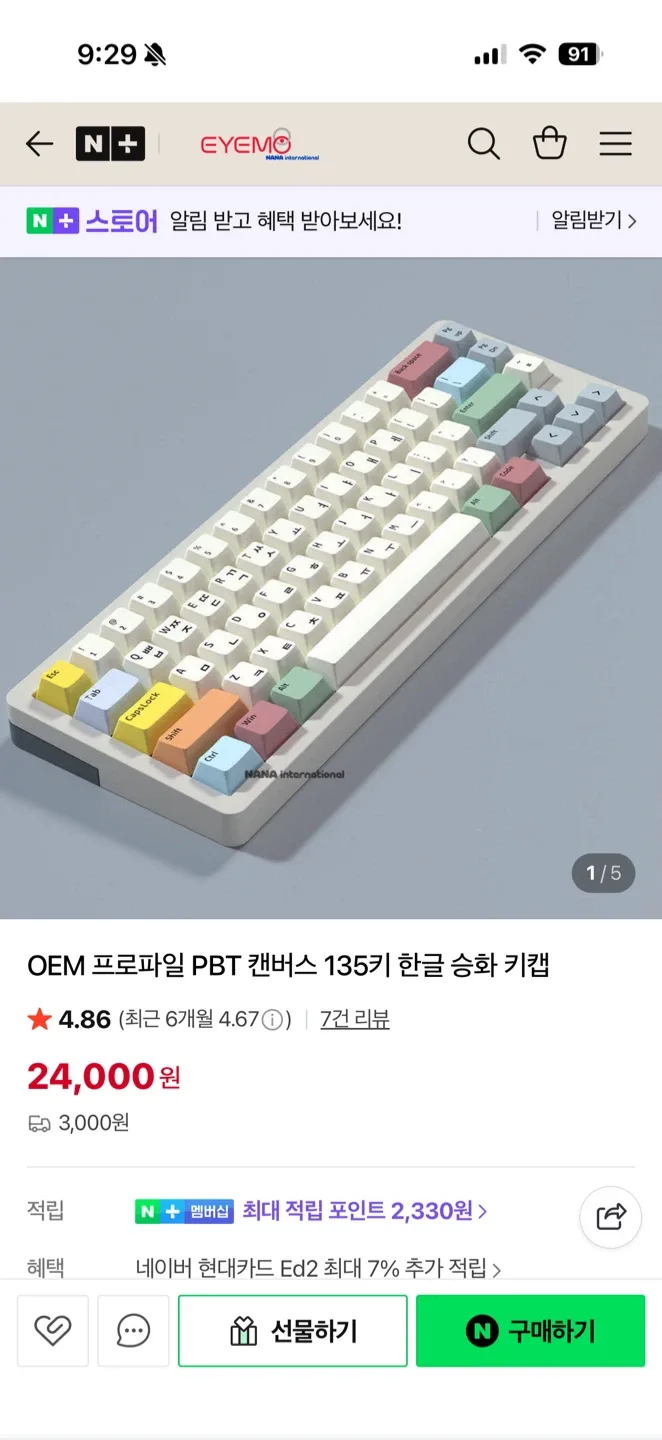Open the 7건 리뷰 link
The width and height of the screenshot is (662, 1440).
point(355,1019)
